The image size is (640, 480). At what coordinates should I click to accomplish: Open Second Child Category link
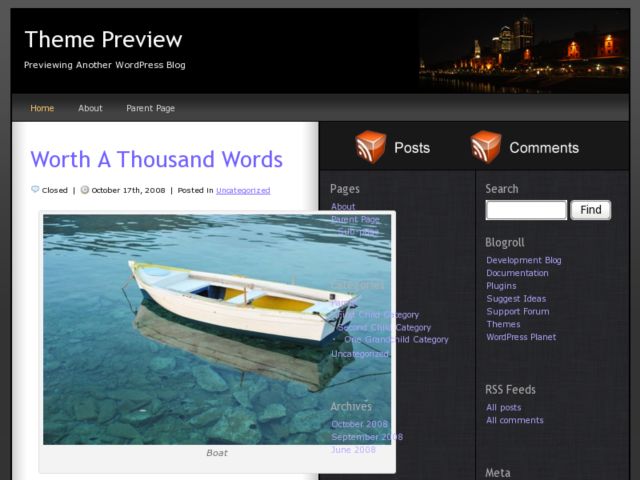coord(384,328)
